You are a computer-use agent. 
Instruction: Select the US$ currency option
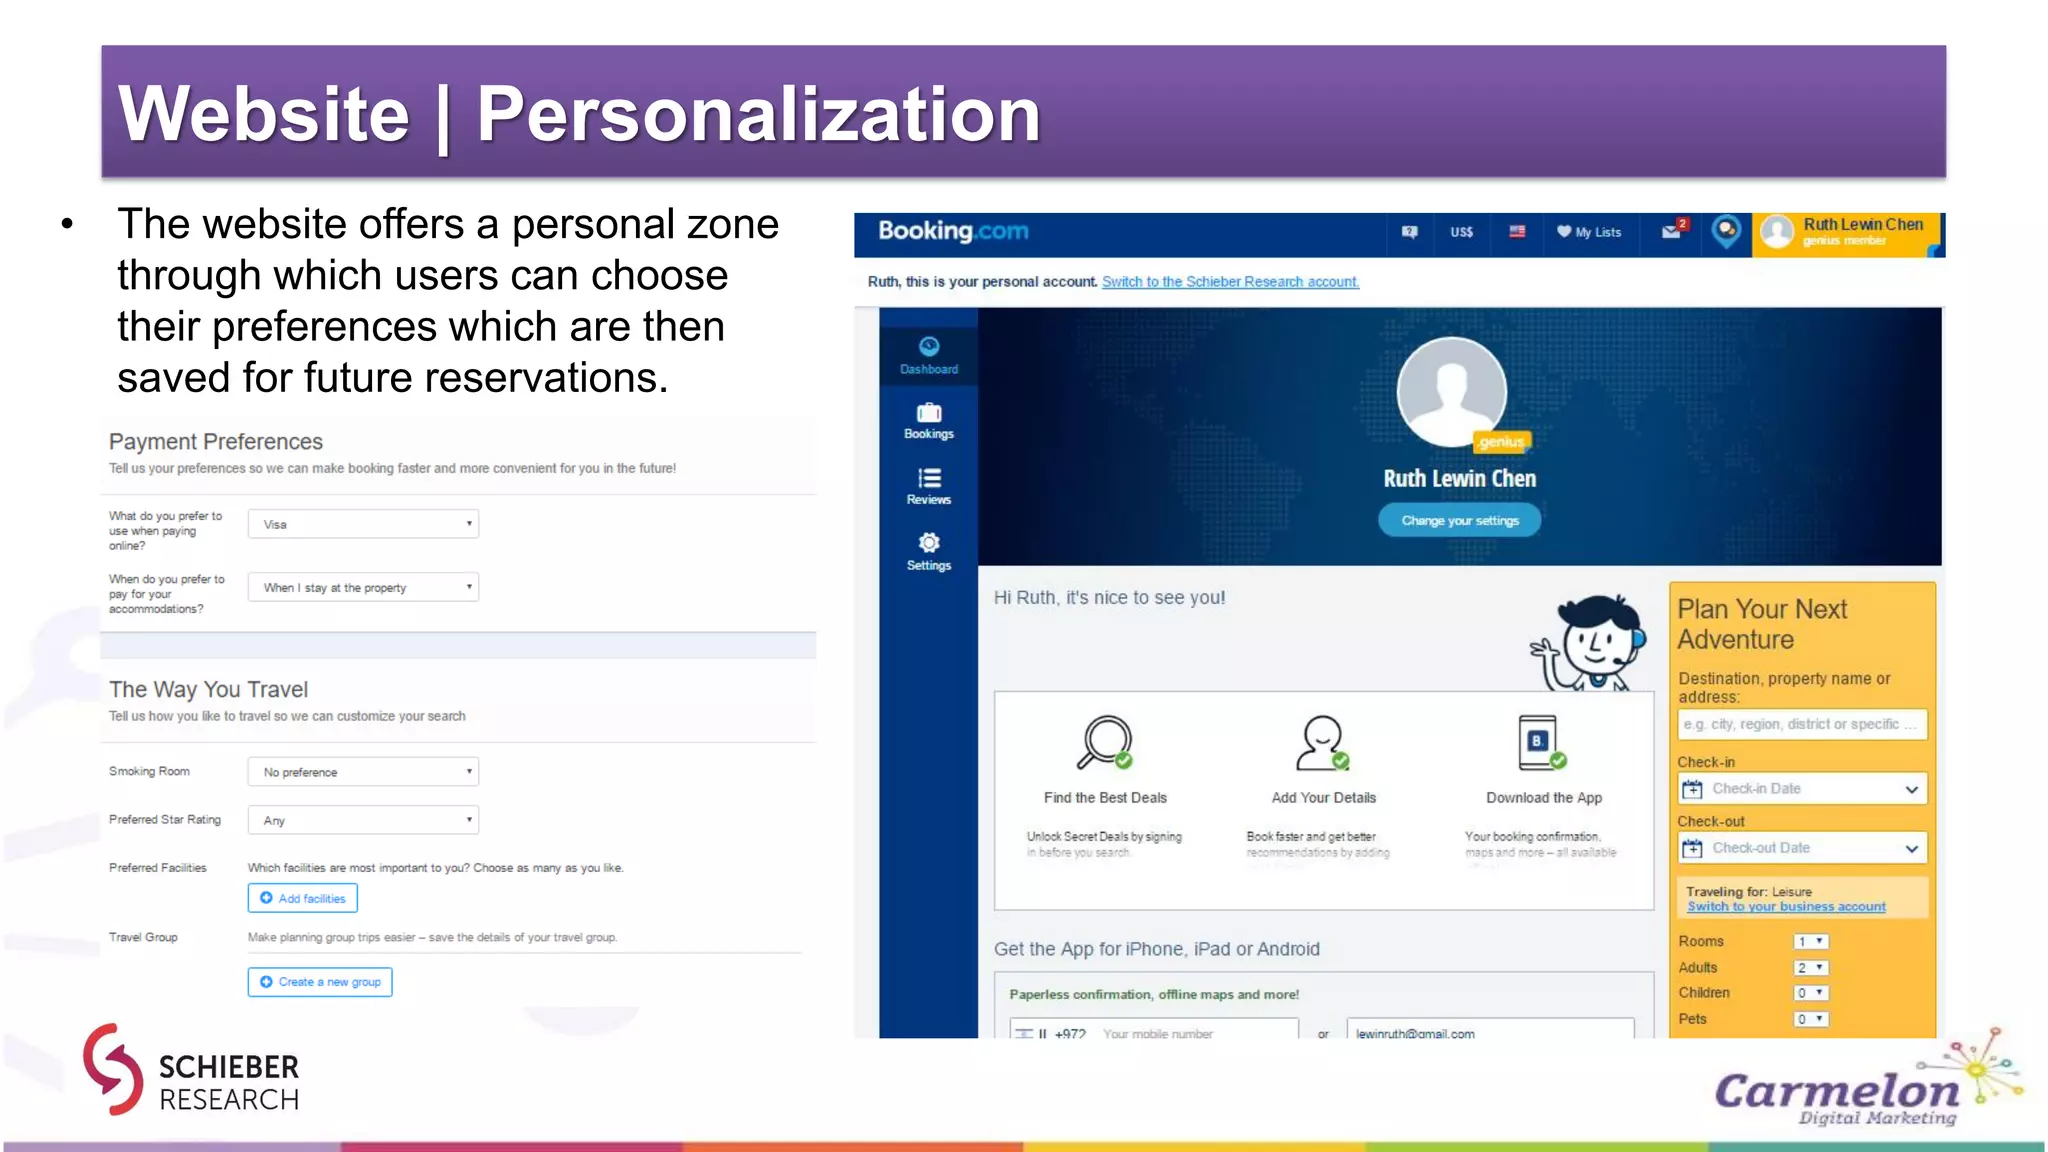tap(1461, 232)
